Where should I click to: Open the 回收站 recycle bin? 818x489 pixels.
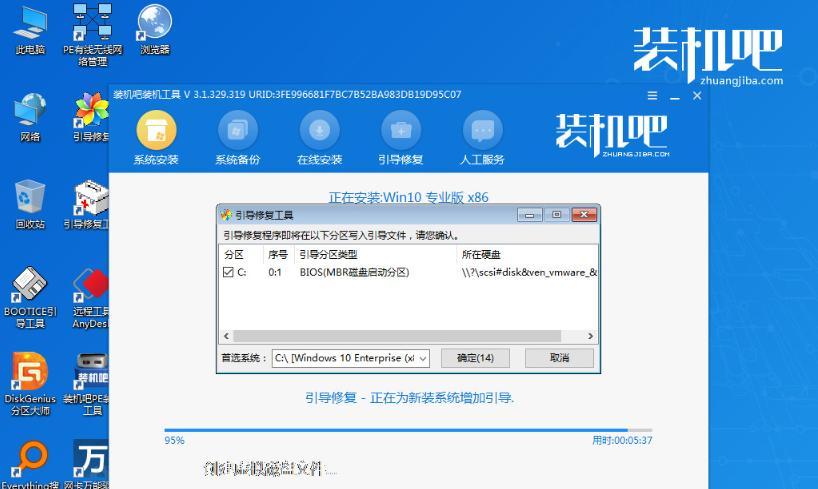pos(30,204)
